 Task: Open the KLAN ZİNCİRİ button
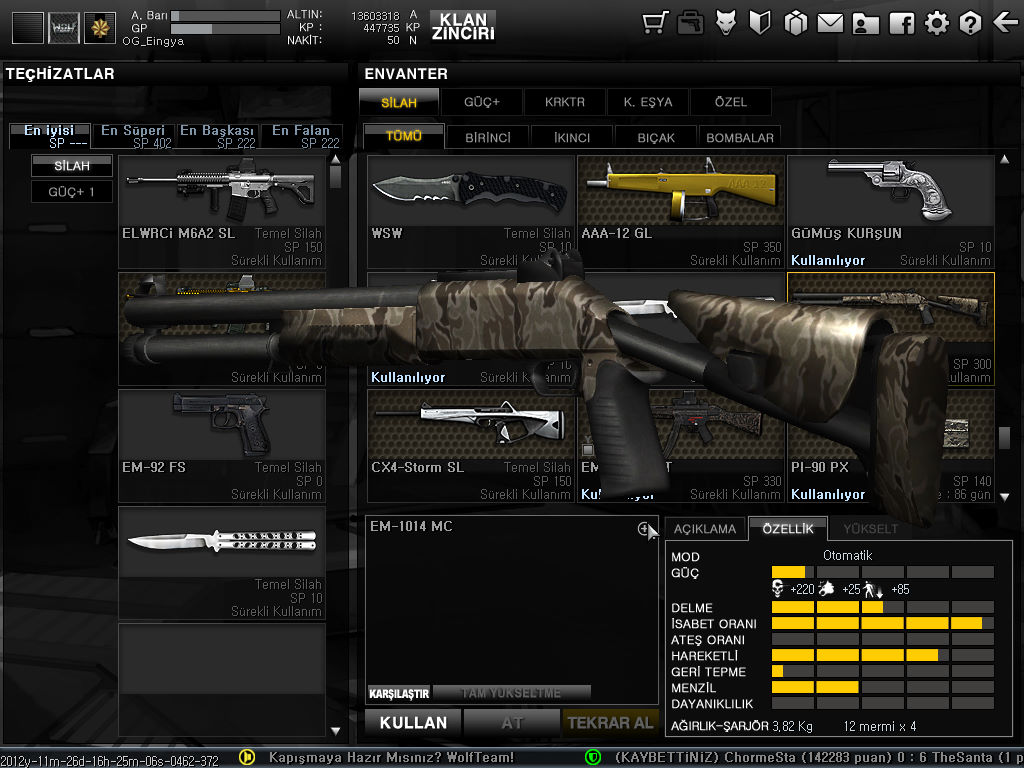(463, 27)
